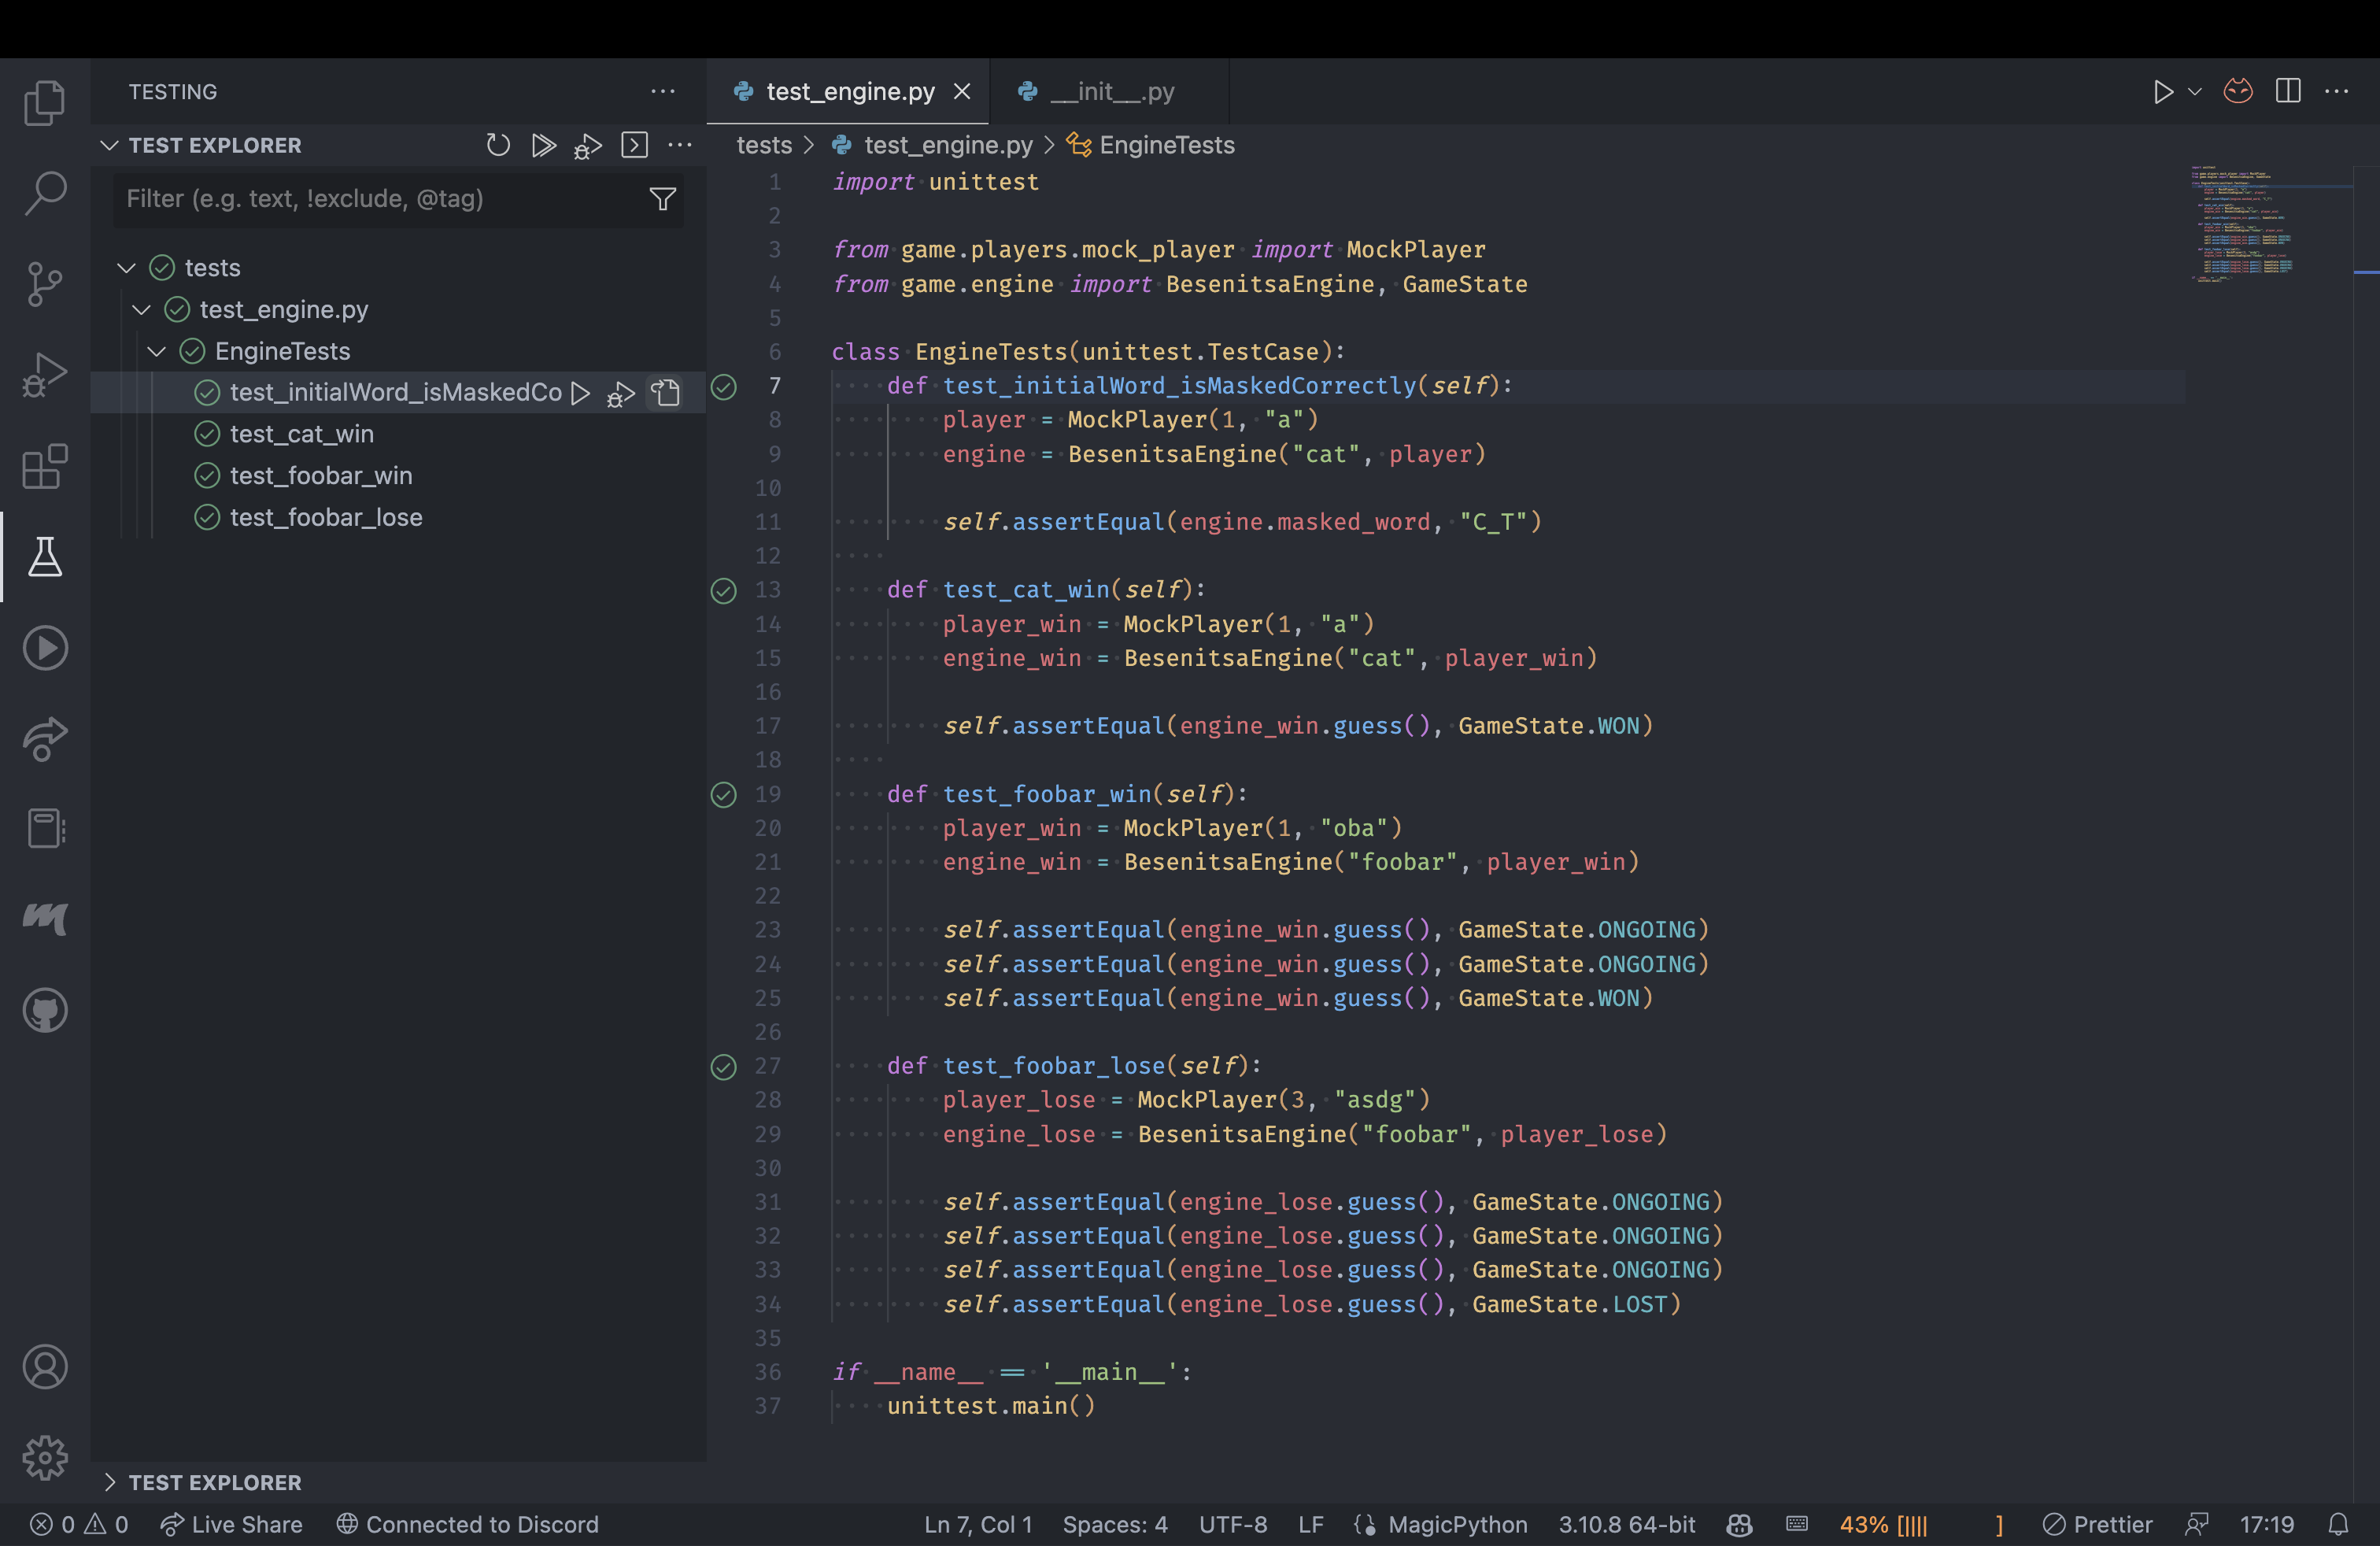Open the Prettier status bar entry
This screenshot has height=1546, width=2380.
(2098, 1524)
